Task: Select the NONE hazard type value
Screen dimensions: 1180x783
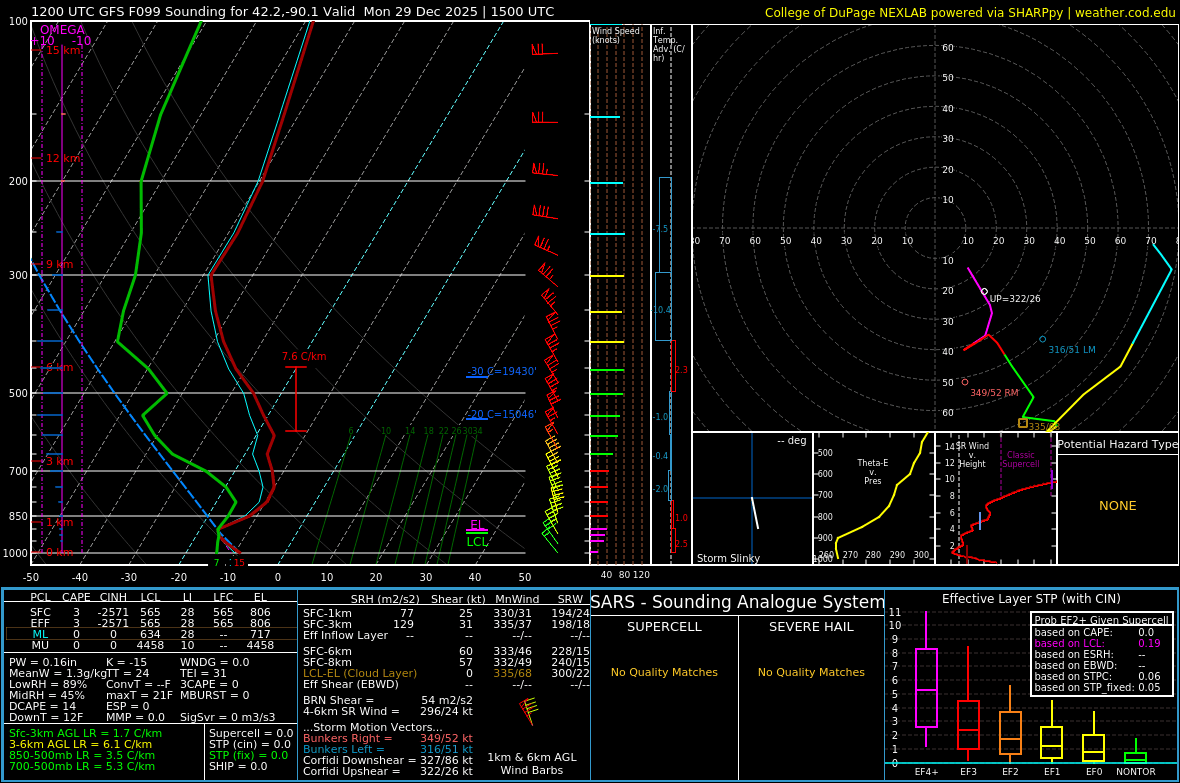Action: click(x=1118, y=506)
